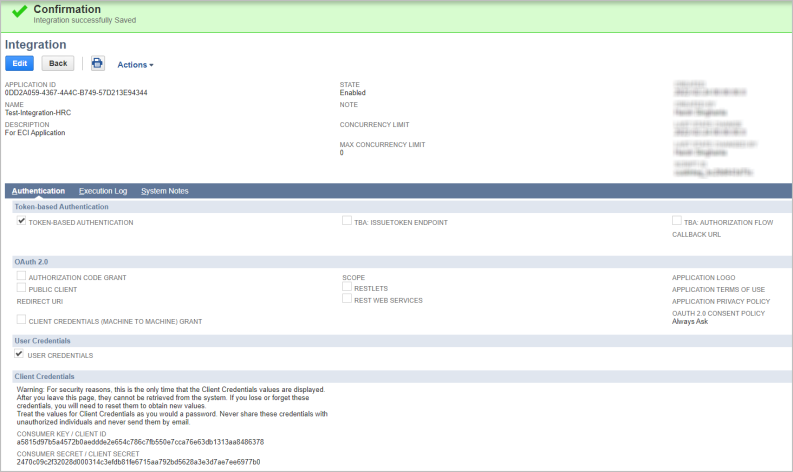Open the System Notes tab
This screenshot has height=472, width=793.
pyautogui.click(x=164, y=191)
